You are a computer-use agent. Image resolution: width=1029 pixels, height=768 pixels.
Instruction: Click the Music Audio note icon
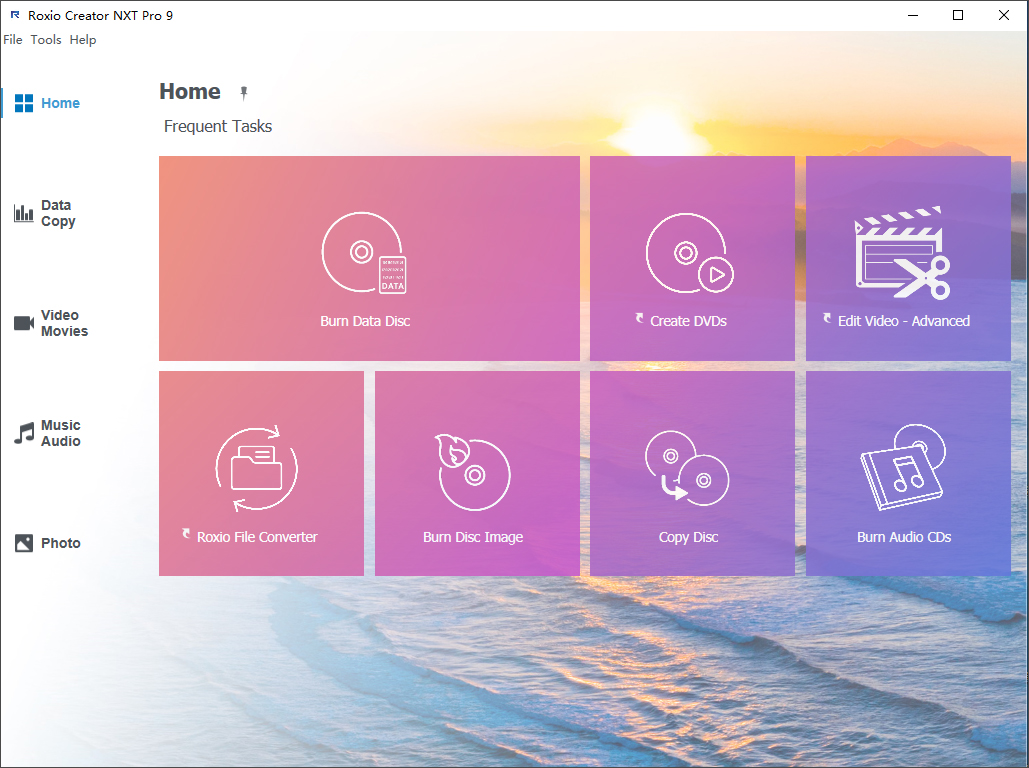[24, 433]
